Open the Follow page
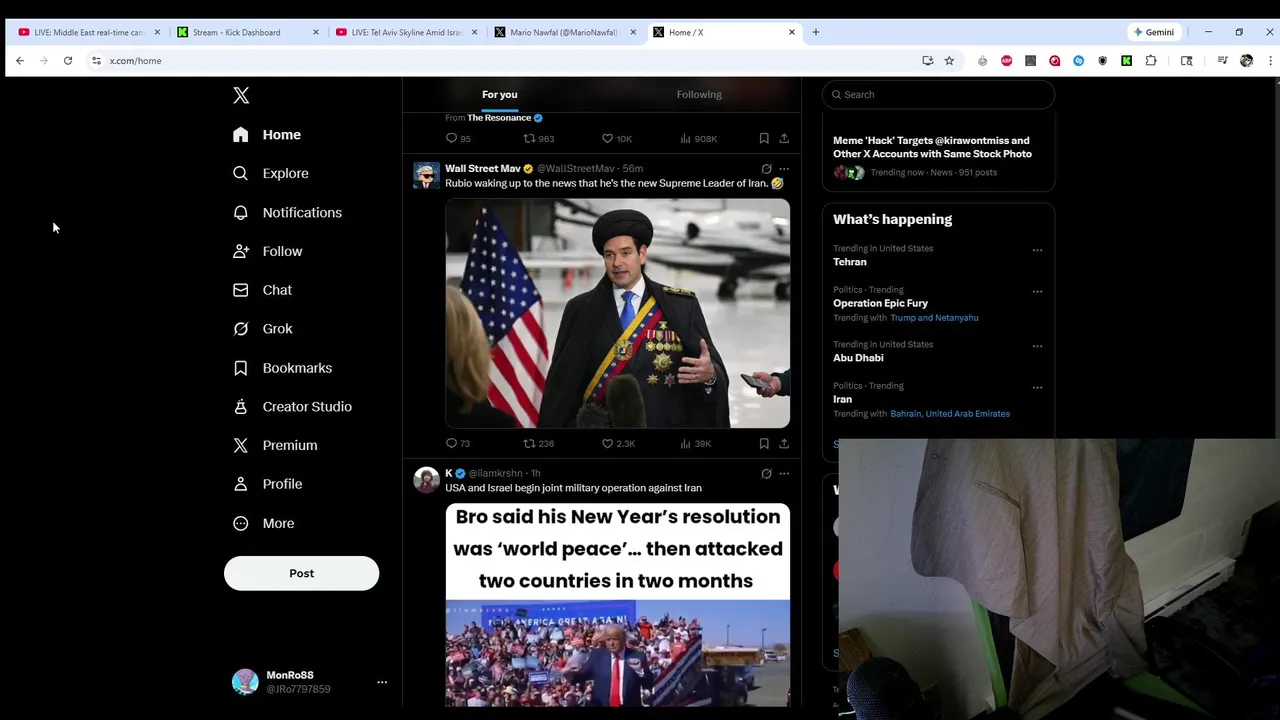The width and height of the screenshot is (1280, 720). coord(267,251)
